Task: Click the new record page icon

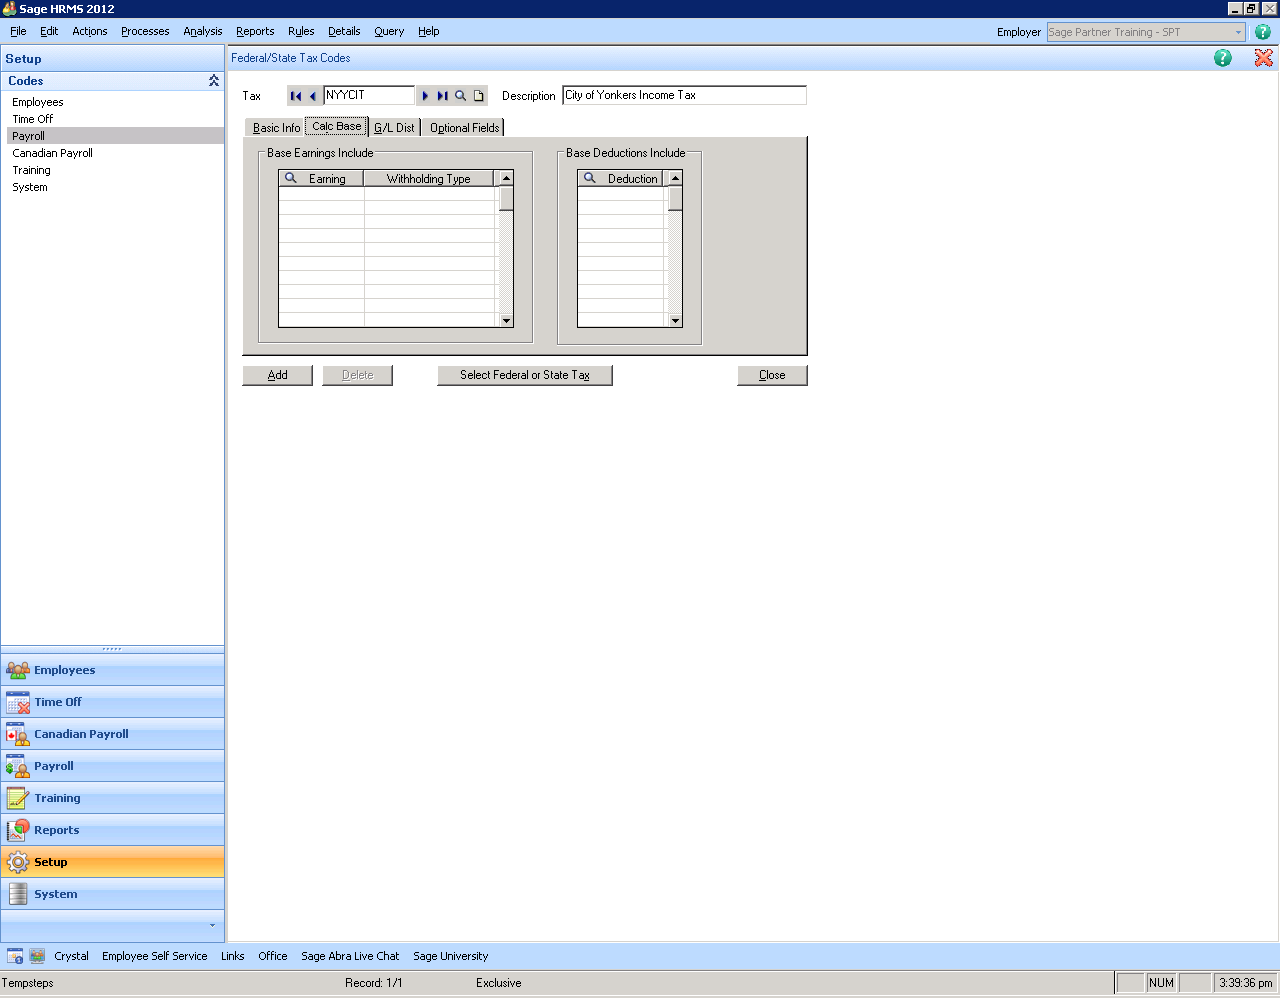Action: click(x=479, y=96)
